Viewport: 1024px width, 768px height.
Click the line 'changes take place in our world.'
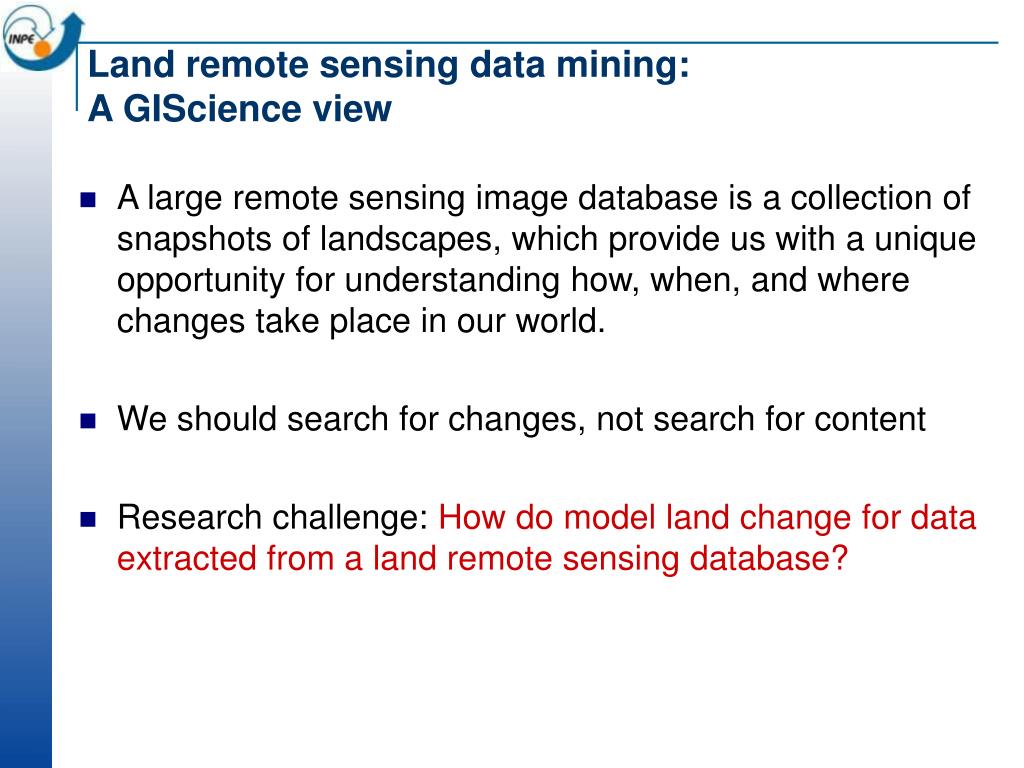[x=361, y=321]
